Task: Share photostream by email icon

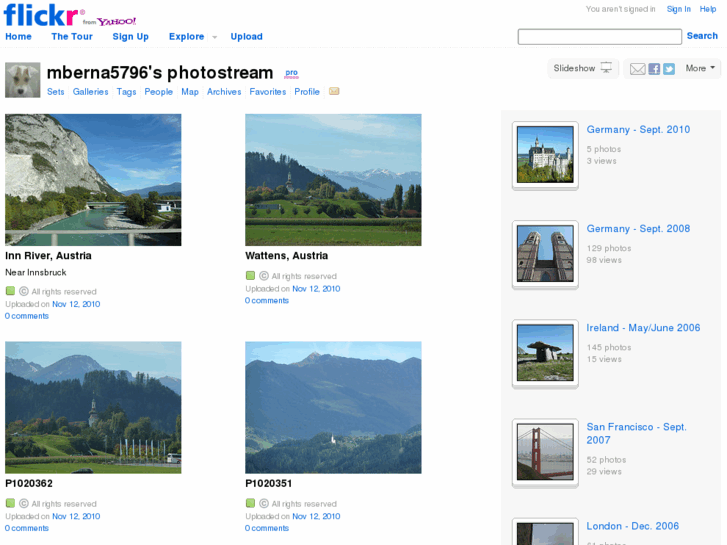Action: [x=638, y=69]
